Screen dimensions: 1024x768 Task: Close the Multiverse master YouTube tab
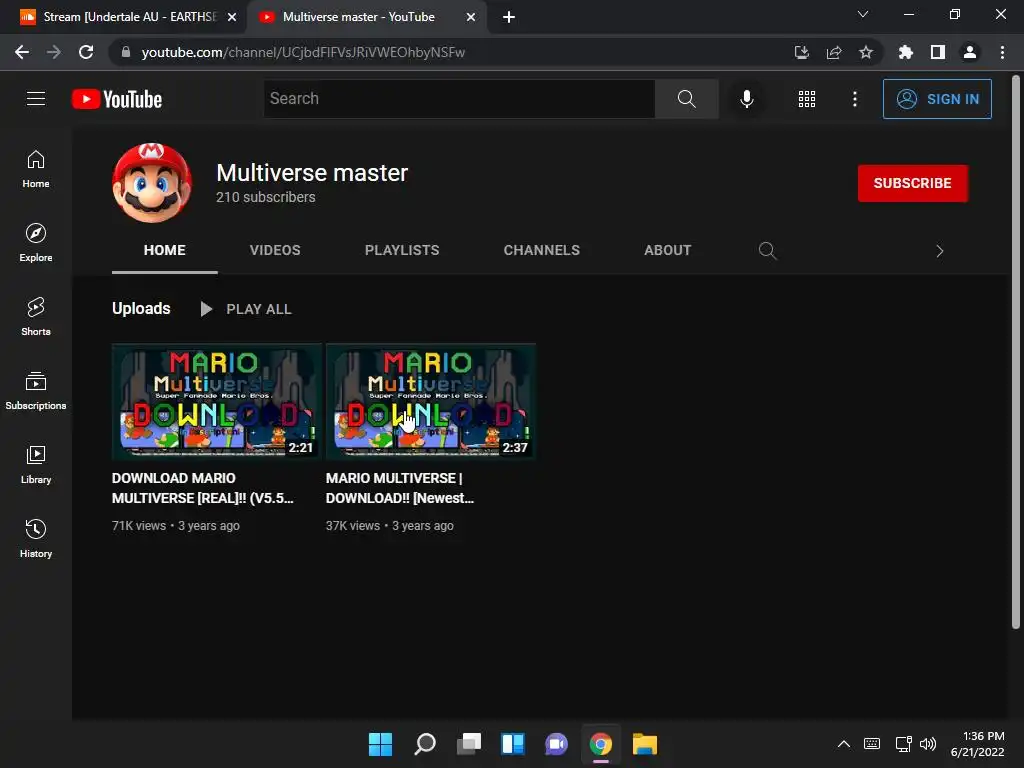click(470, 17)
